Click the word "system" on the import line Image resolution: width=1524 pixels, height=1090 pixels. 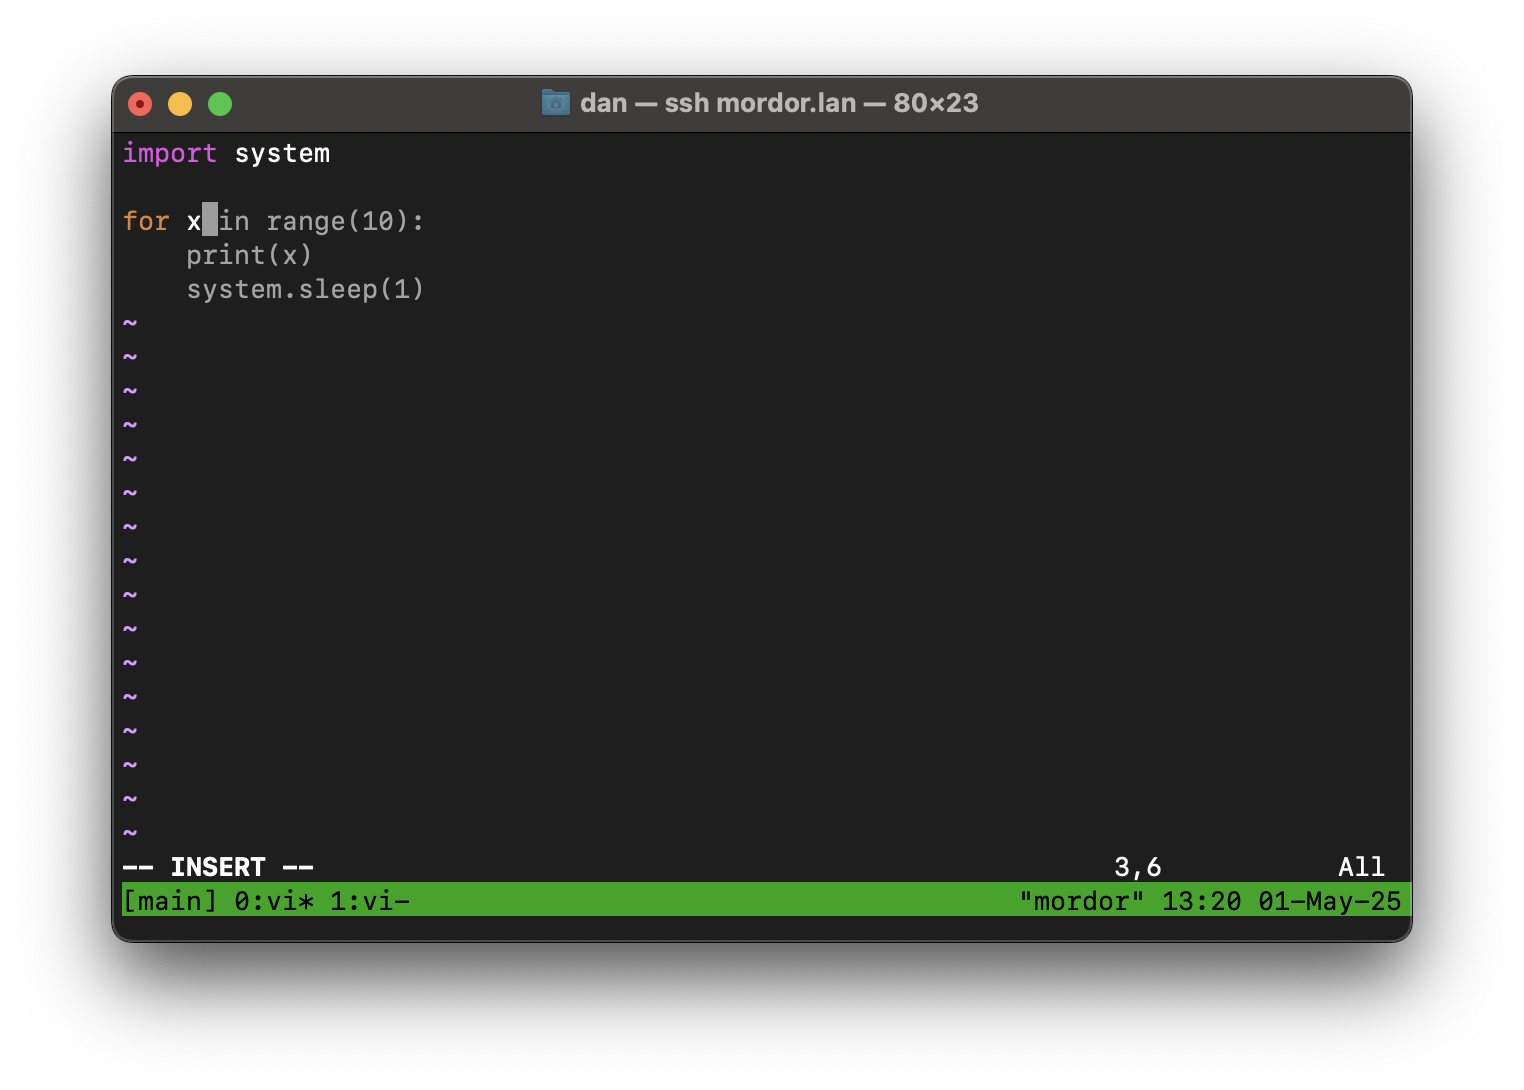coord(282,154)
